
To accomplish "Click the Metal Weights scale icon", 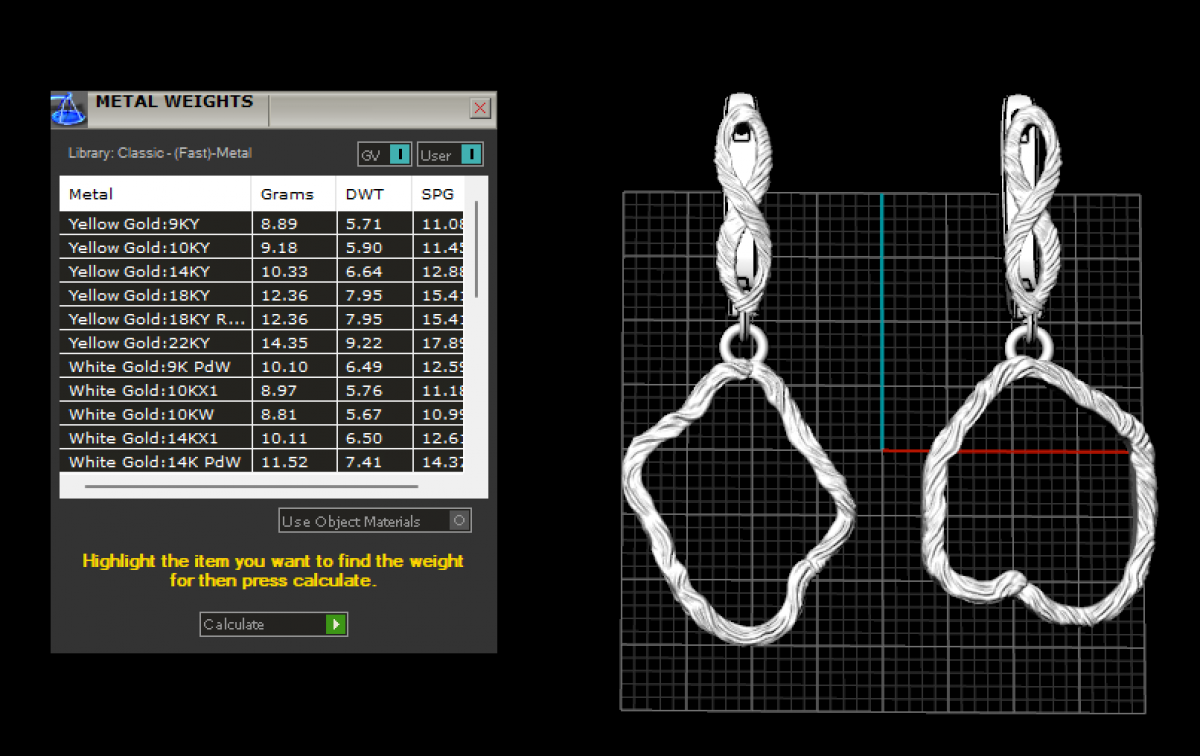I will point(69,109).
